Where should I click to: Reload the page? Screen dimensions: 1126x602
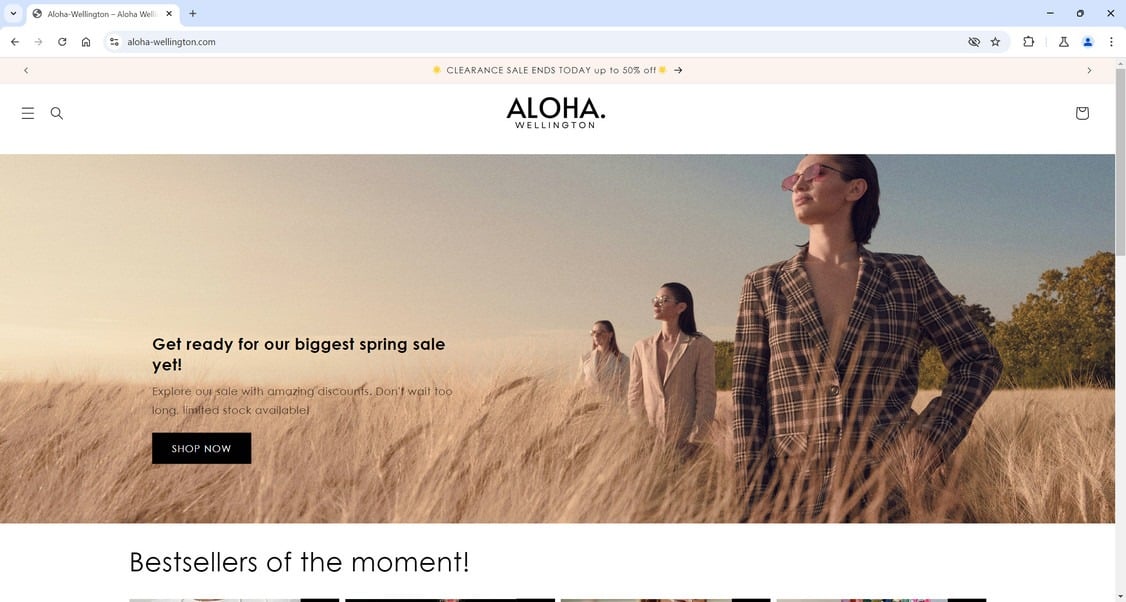click(x=62, y=42)
